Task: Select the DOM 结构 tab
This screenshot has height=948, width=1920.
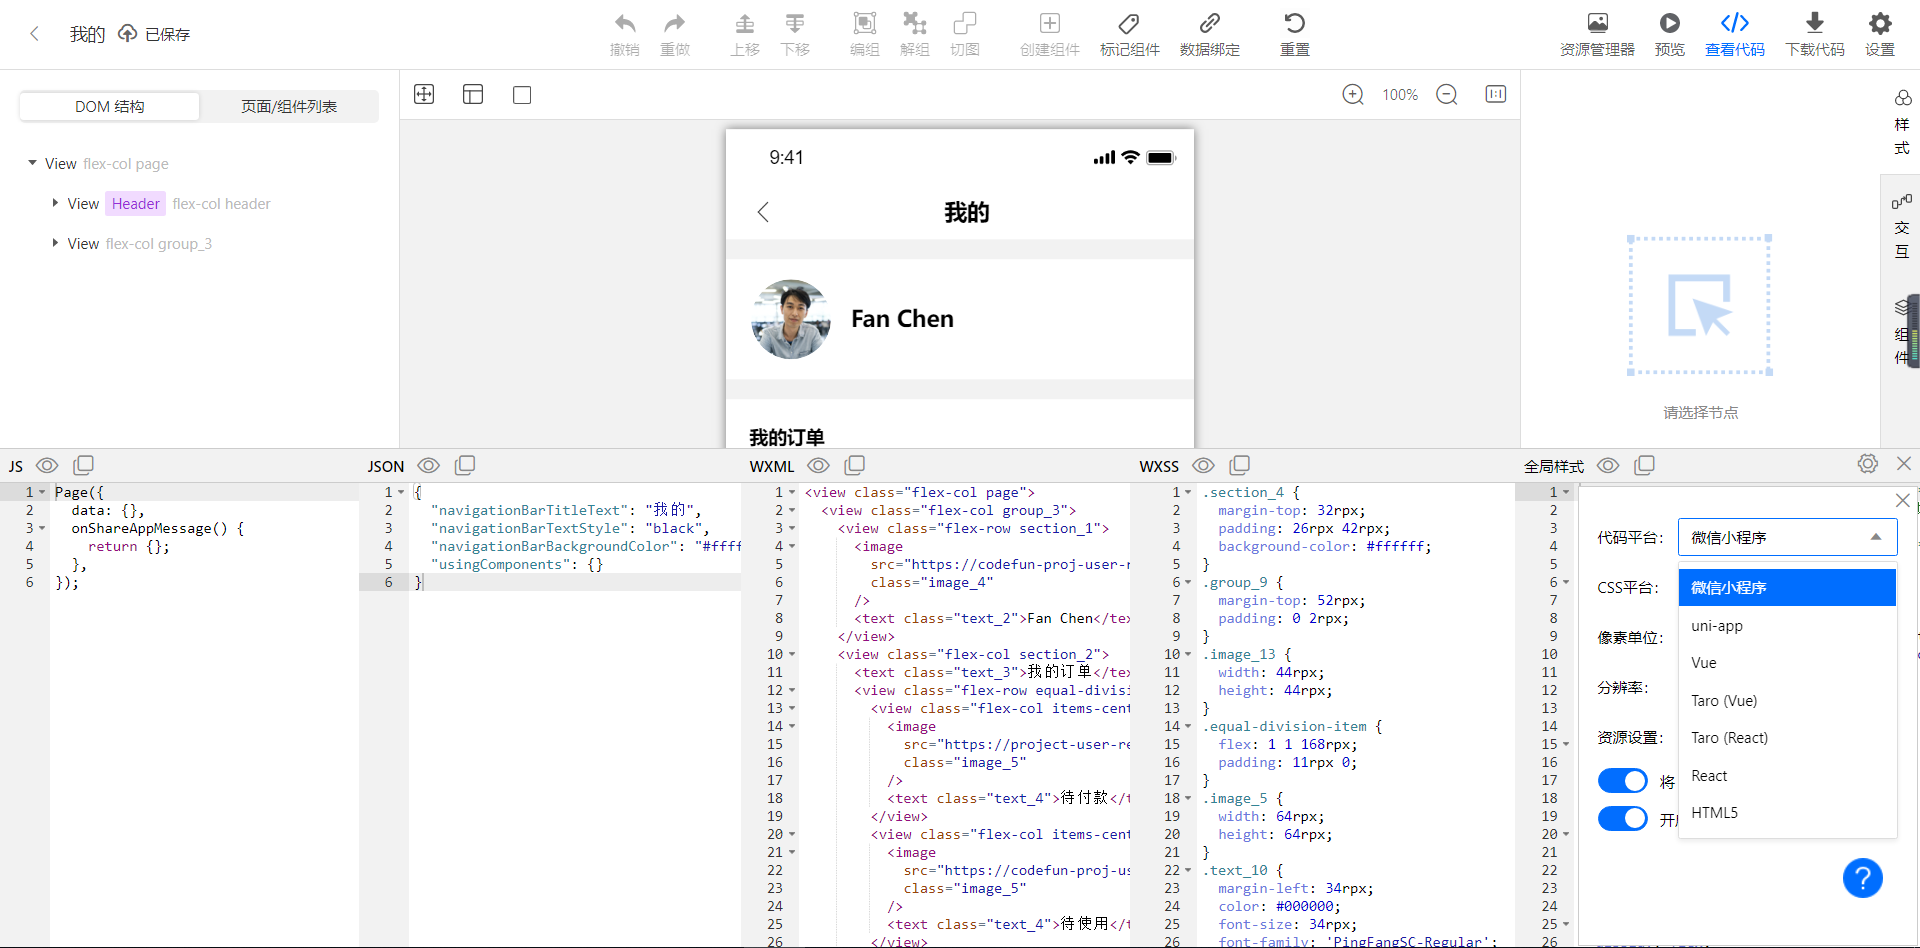Action: coord(108,106)
